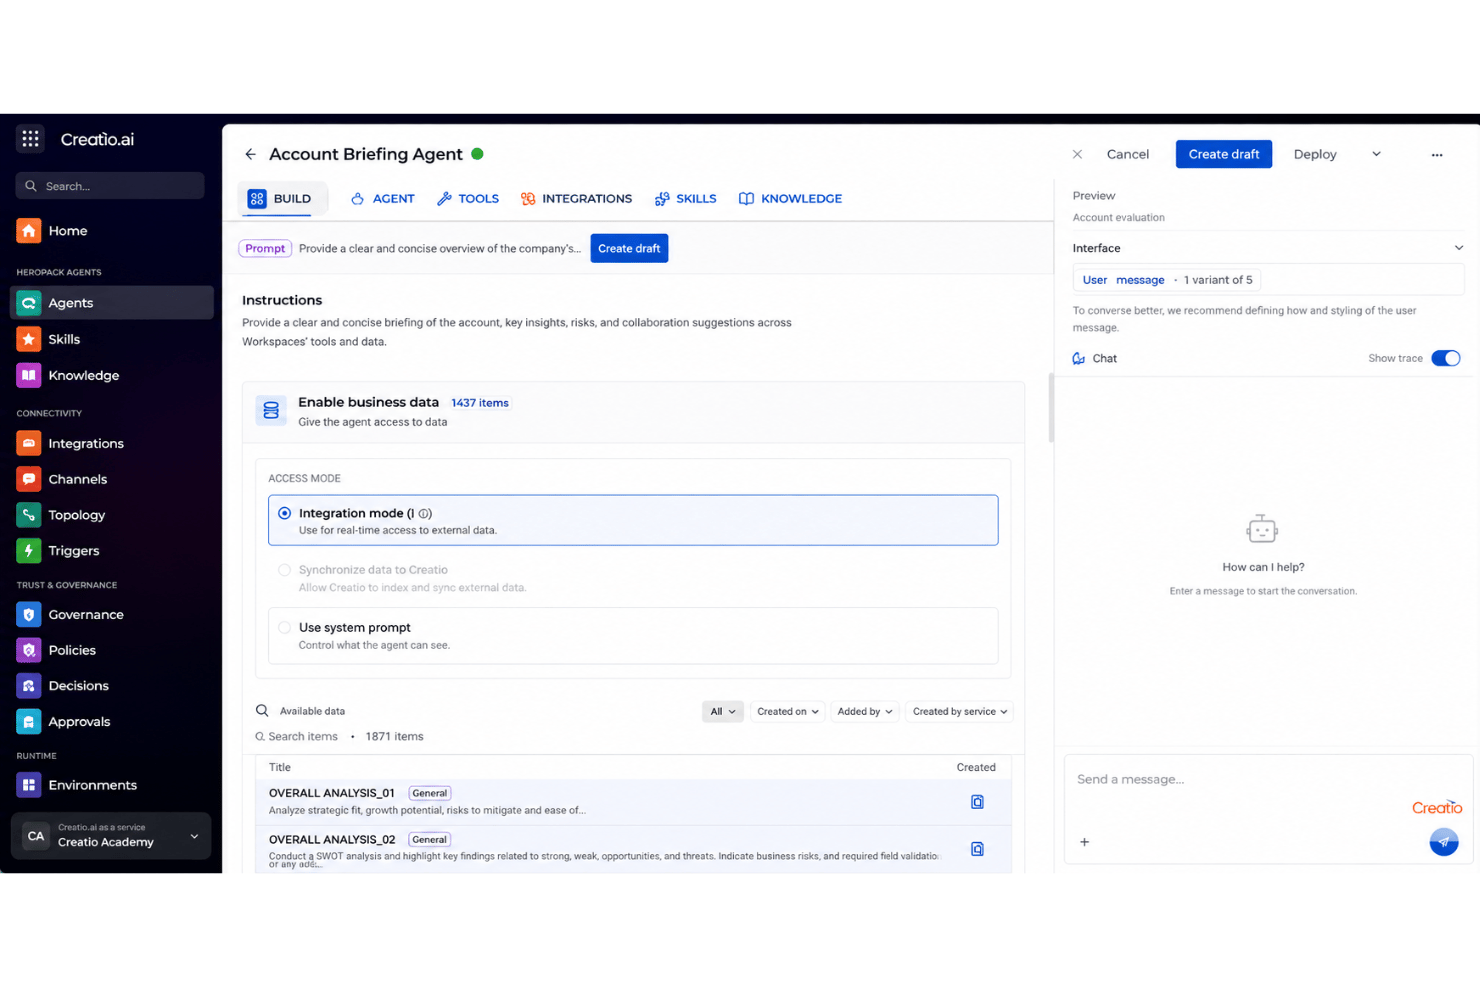Switch to the KNOWLEDGE tab
The image size is (1480, 987).
coord(790,199)
